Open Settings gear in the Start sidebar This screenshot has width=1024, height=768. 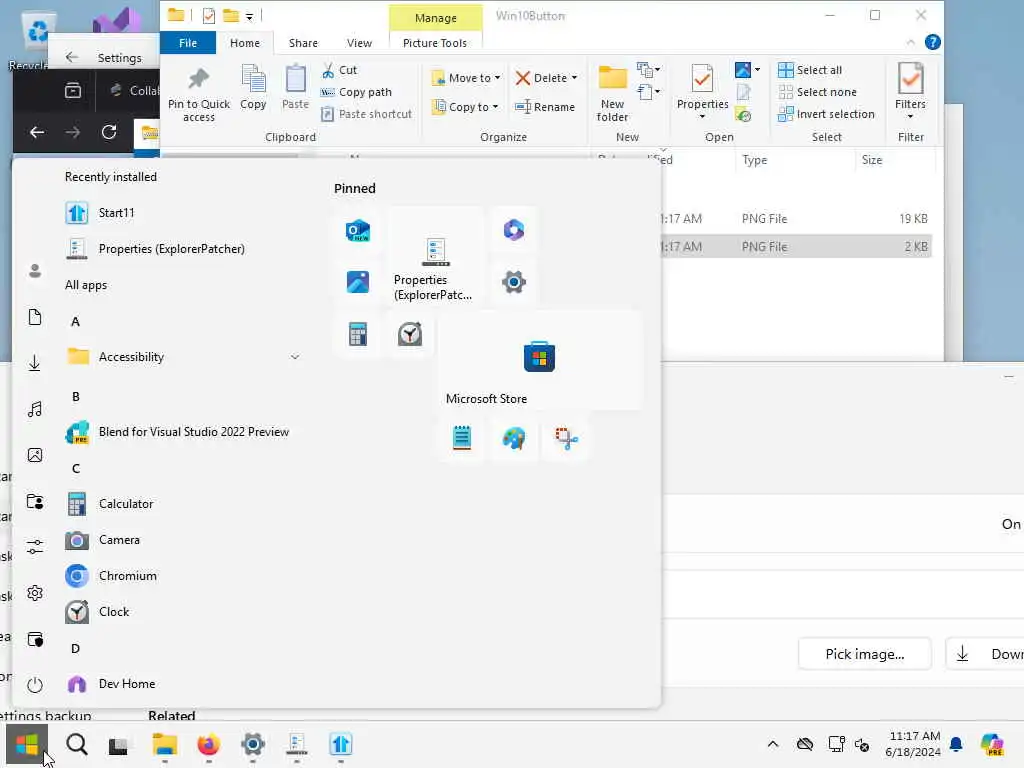click(x=35, y=593)
